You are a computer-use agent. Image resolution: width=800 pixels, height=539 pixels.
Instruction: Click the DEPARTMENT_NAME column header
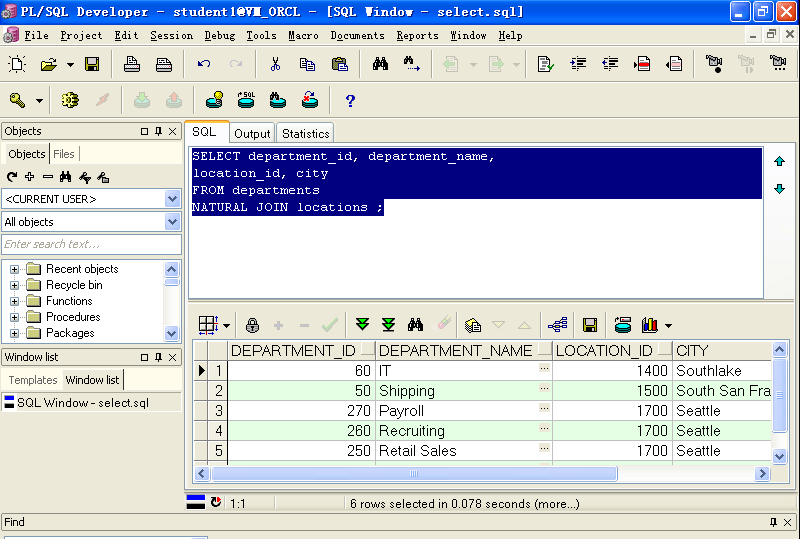(x=455, y=350)
